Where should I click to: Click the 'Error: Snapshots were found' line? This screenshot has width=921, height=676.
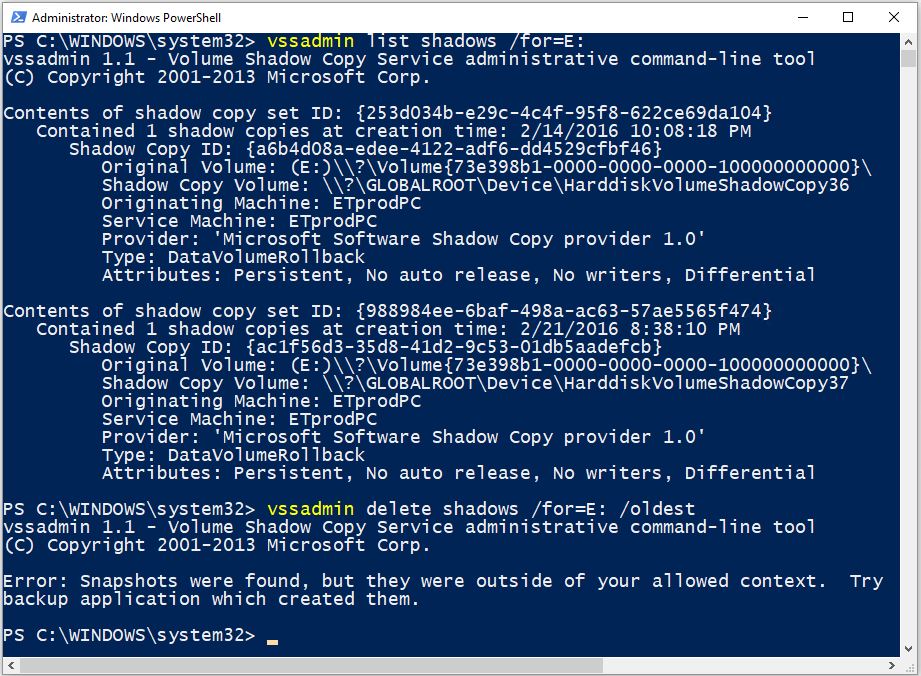tap(443, 581)
